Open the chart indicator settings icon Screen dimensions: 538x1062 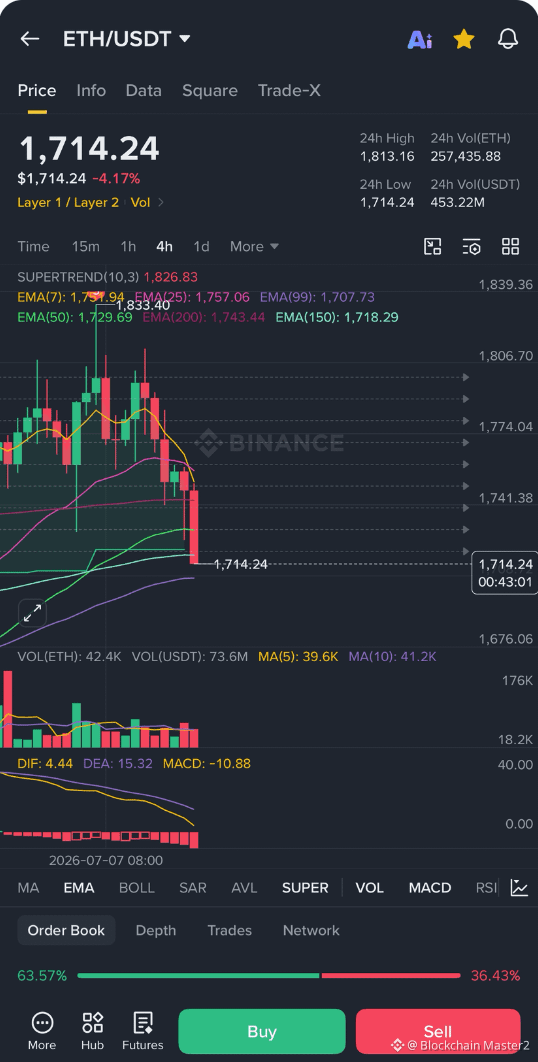[472, 247]
